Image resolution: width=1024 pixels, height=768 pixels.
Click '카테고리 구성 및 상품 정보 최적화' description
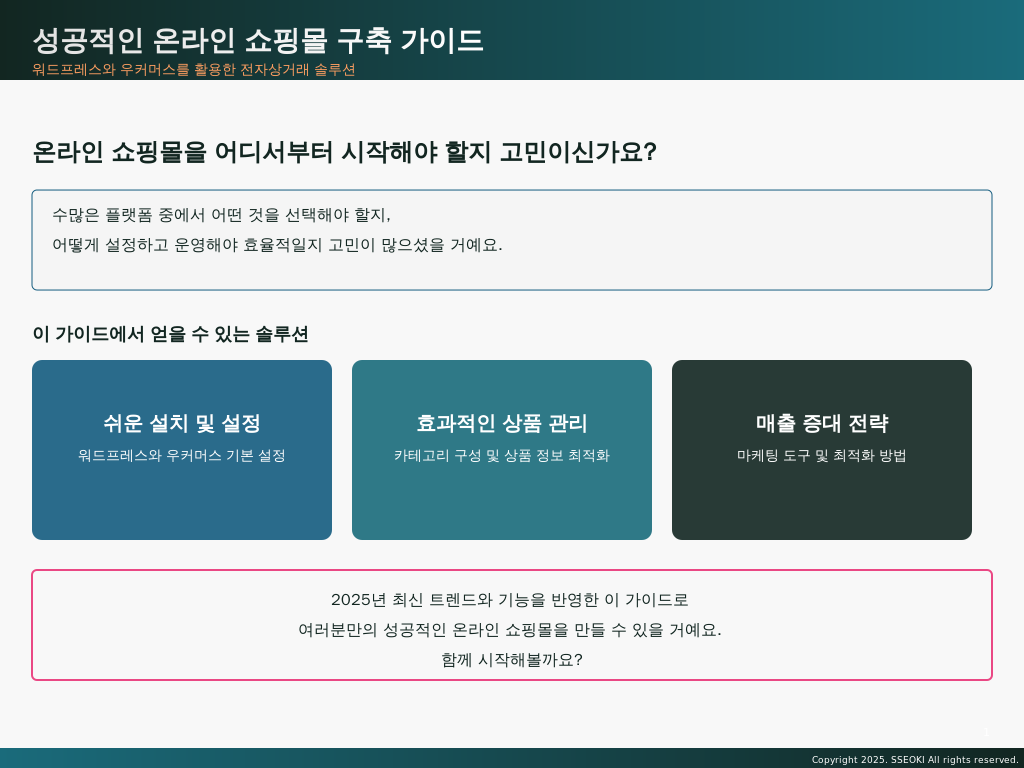(x=502, y=455)
